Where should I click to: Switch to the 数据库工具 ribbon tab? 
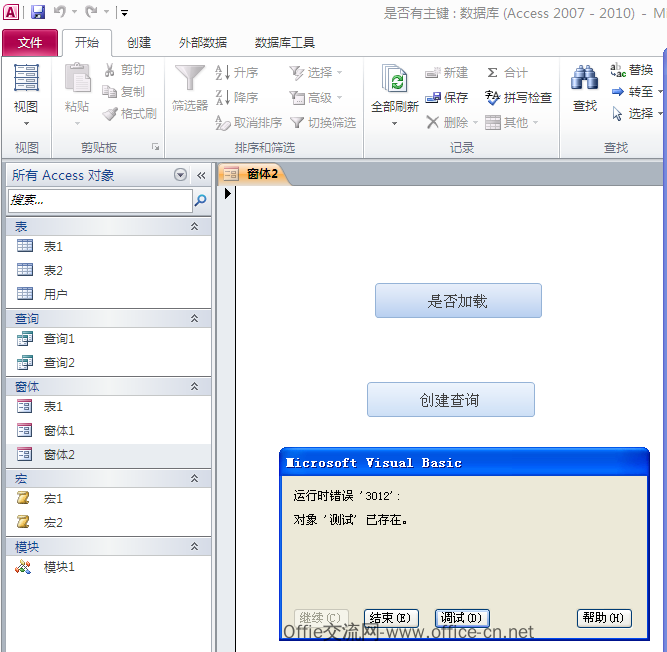pyautogui.click(x=285, y=43)
